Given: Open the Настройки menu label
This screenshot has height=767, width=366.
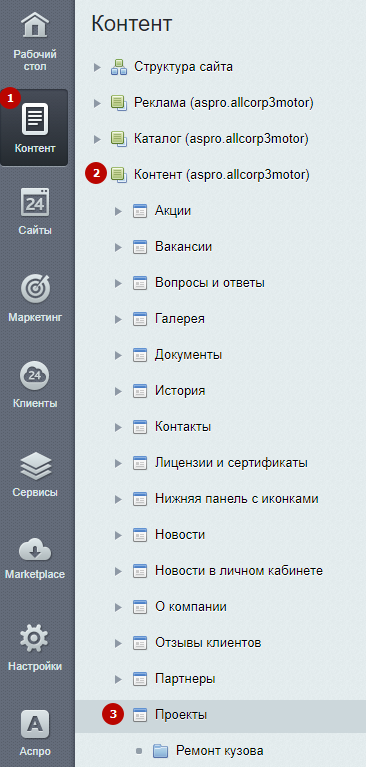Looking at the screenshot, I should (x=35, y=666).
